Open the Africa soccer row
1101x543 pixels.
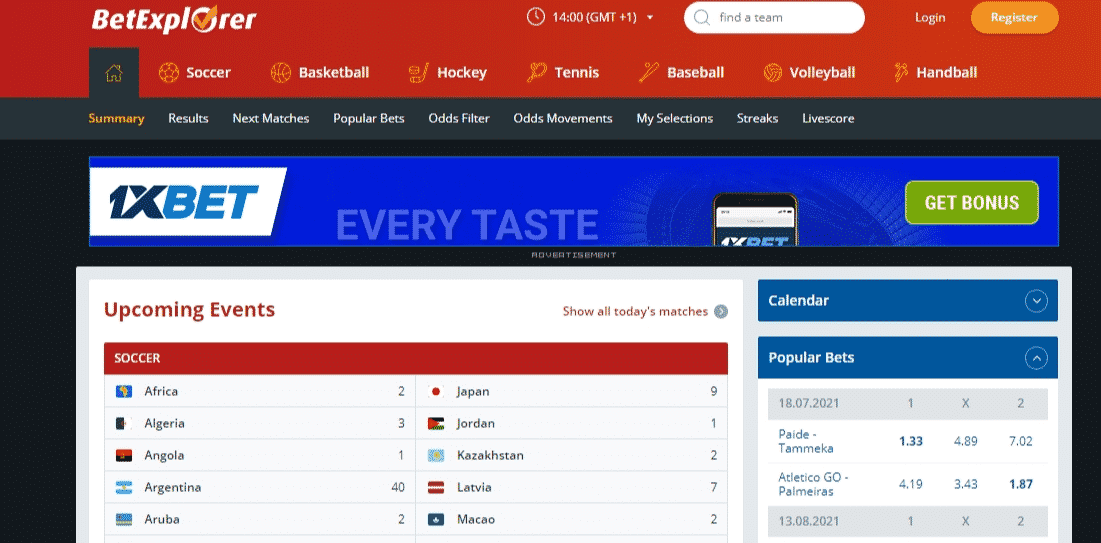coord(260,391)
